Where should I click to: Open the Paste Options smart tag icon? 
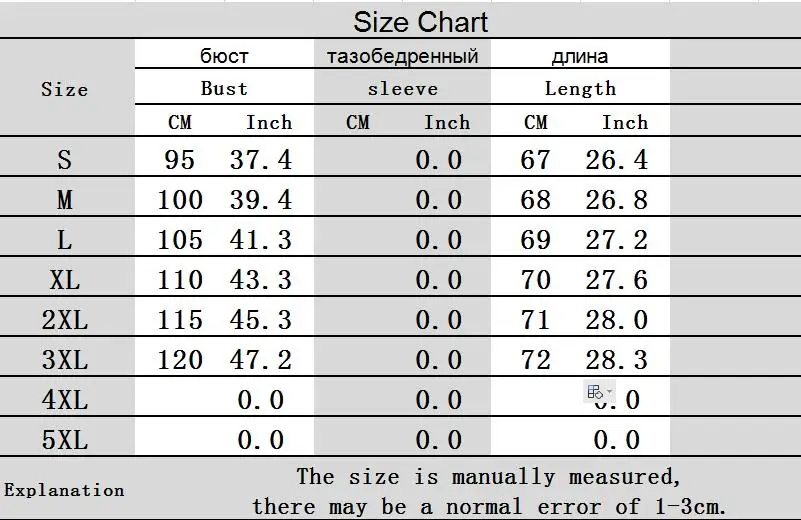(595, 392)
